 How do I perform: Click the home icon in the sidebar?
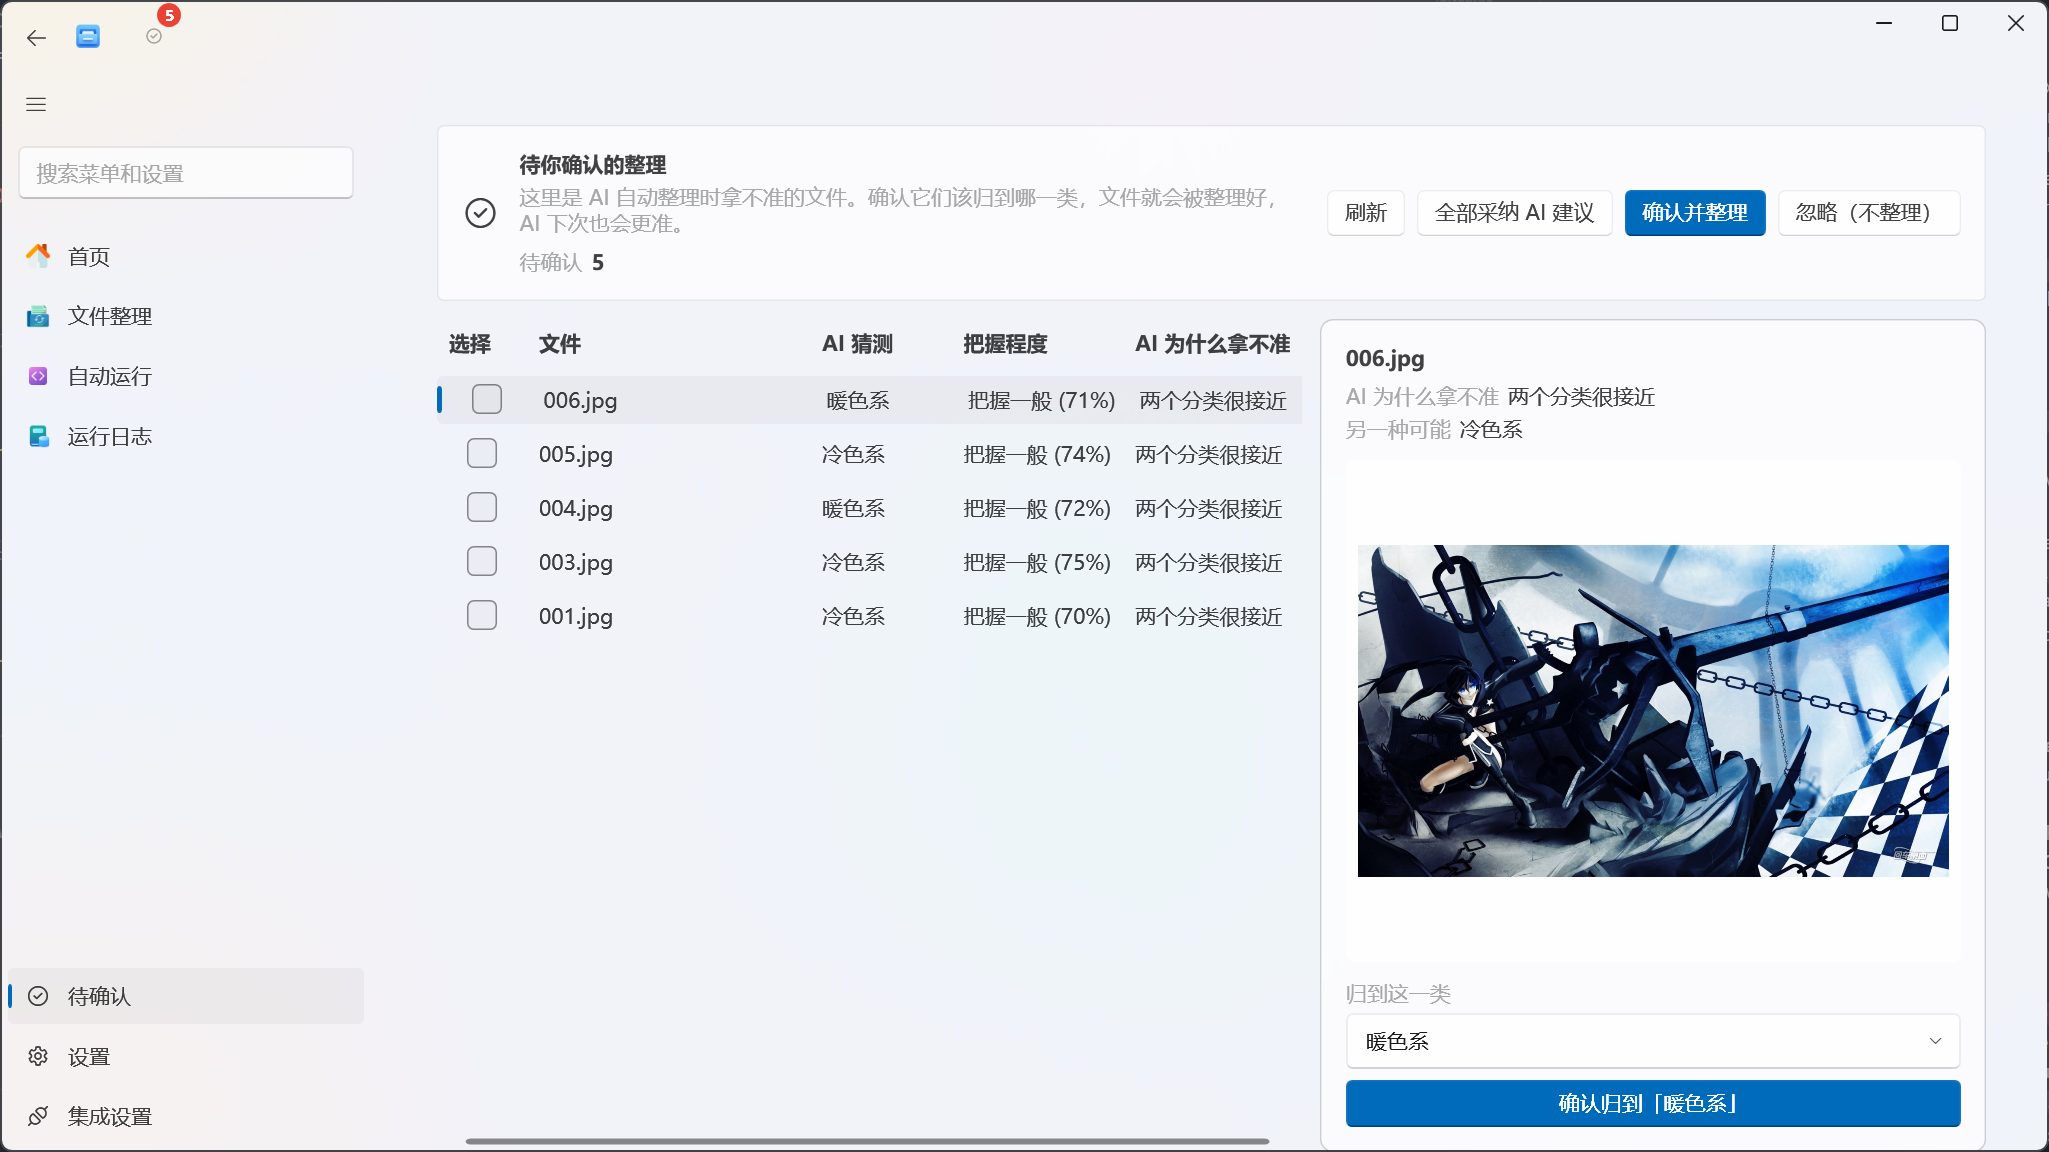(x=38, y=256)
